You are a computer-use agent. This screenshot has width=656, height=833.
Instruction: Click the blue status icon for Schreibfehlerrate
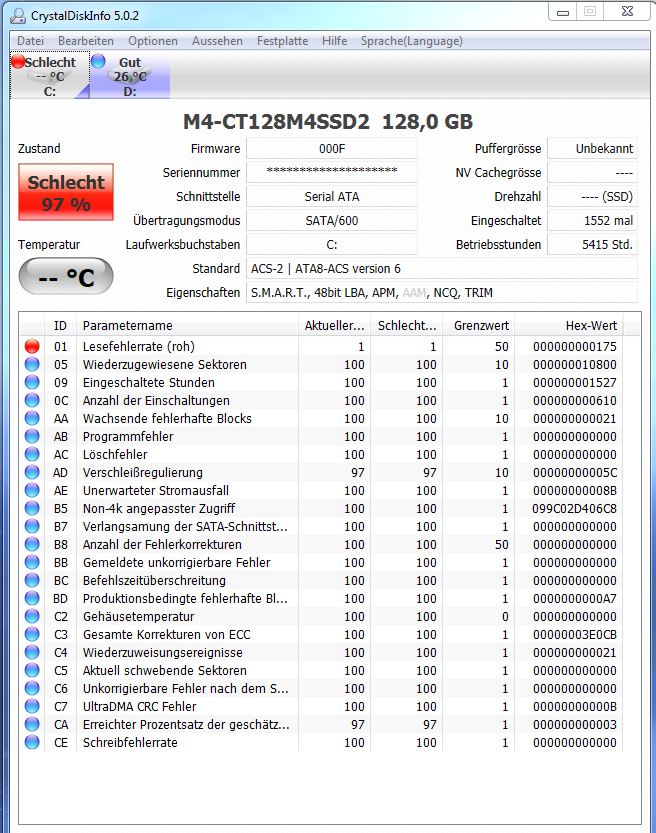coord(32,743)
